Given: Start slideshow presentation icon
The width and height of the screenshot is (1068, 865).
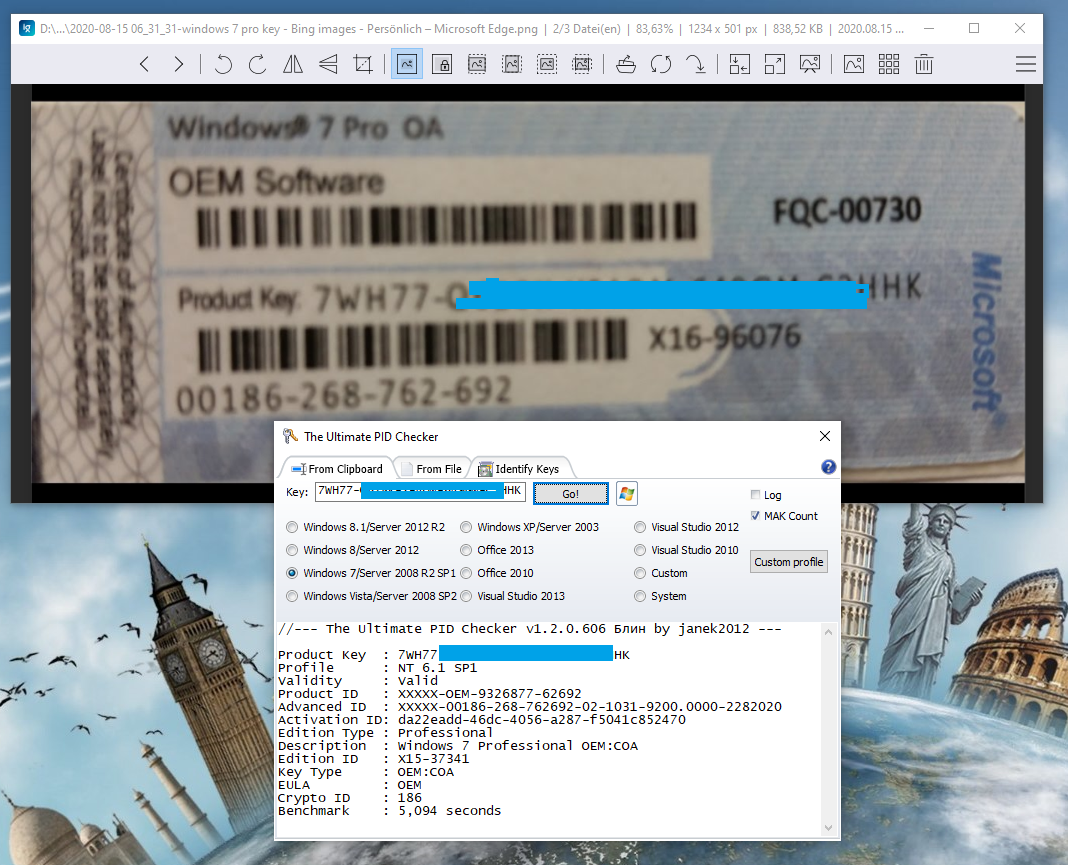Looking at the screenshot, I should pos(809,65).
